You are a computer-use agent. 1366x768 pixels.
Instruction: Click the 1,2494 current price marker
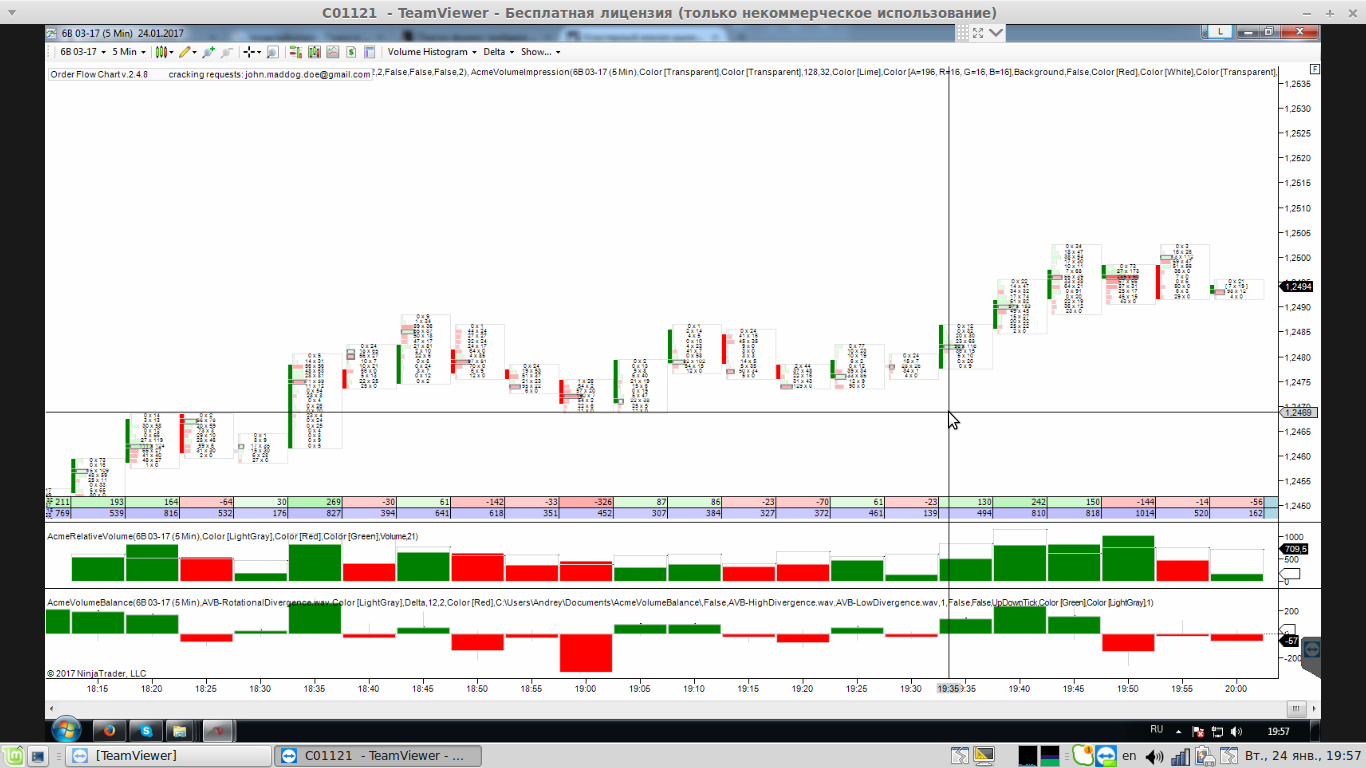point(1297,286)
